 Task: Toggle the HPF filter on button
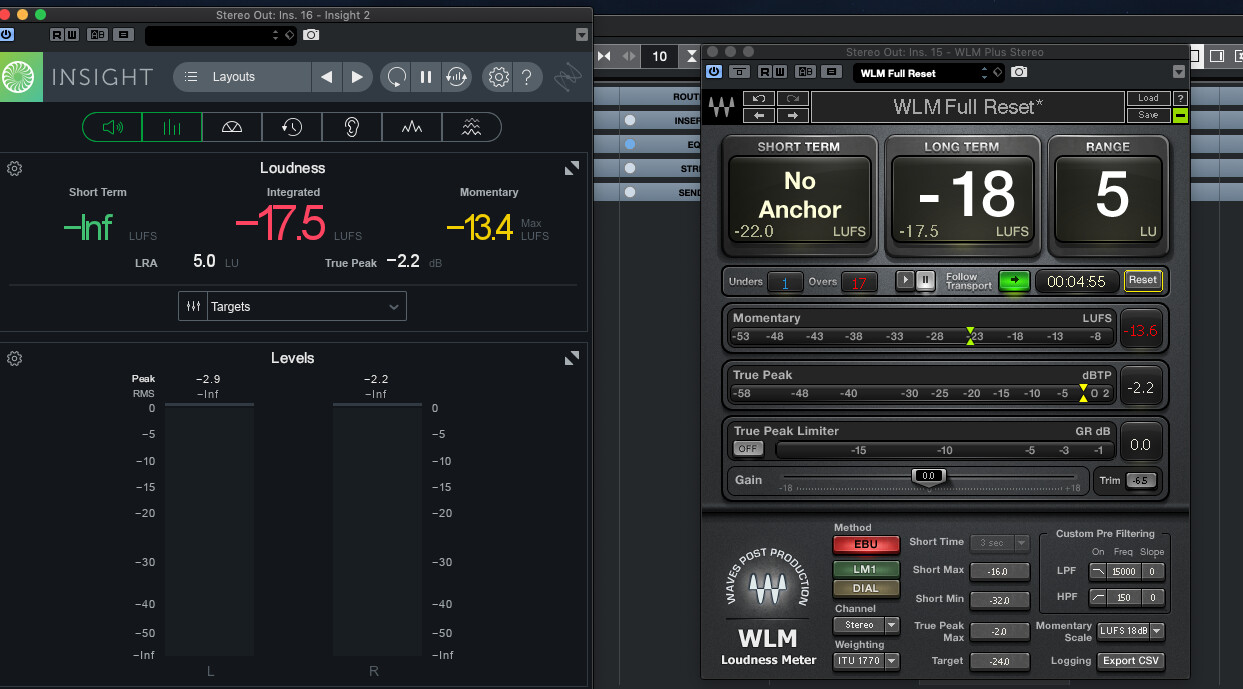1098,598
